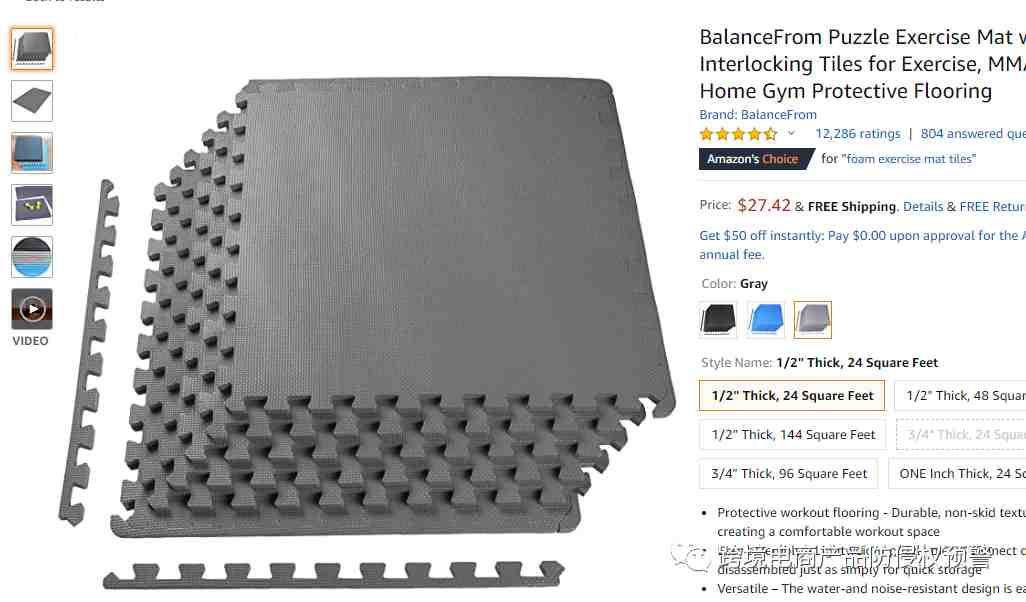This screenshot has width=1026, height=602.
Task: Open shipping Details link
Action: pos(923,207)
